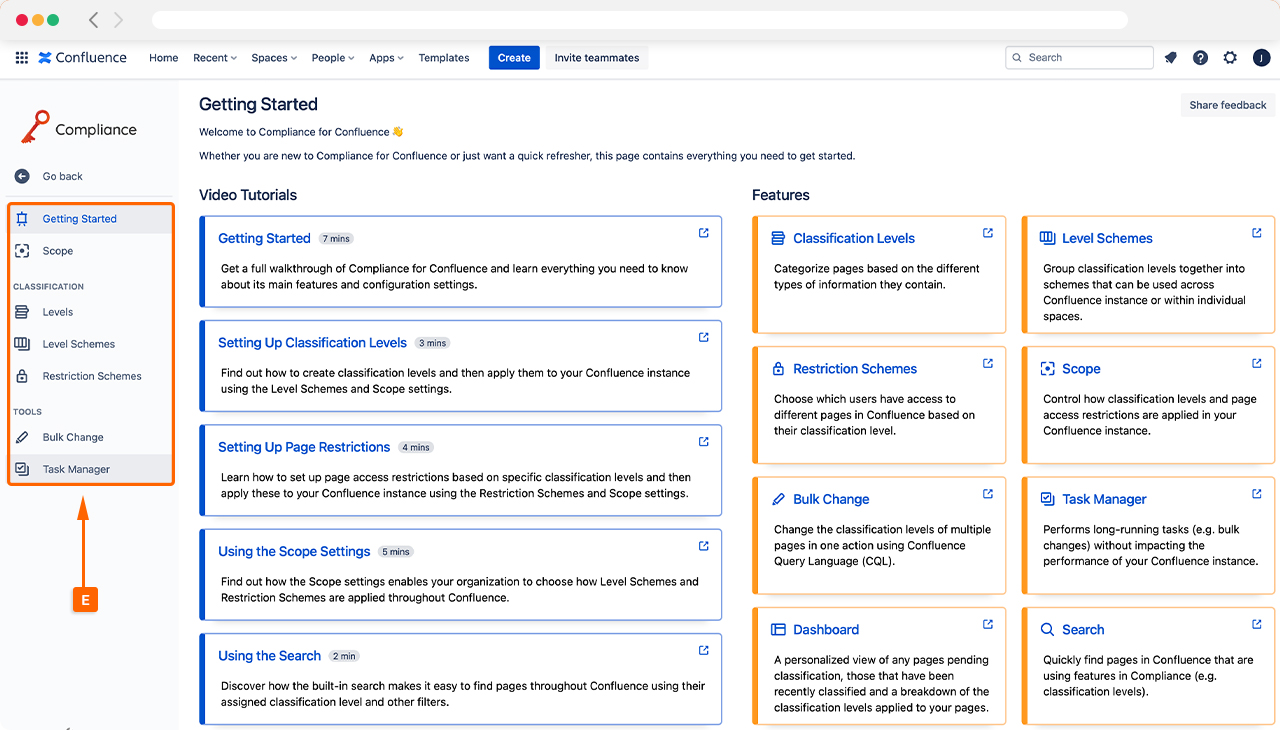
Task: Open the app switcher grid icon
Action: [22, 58]
